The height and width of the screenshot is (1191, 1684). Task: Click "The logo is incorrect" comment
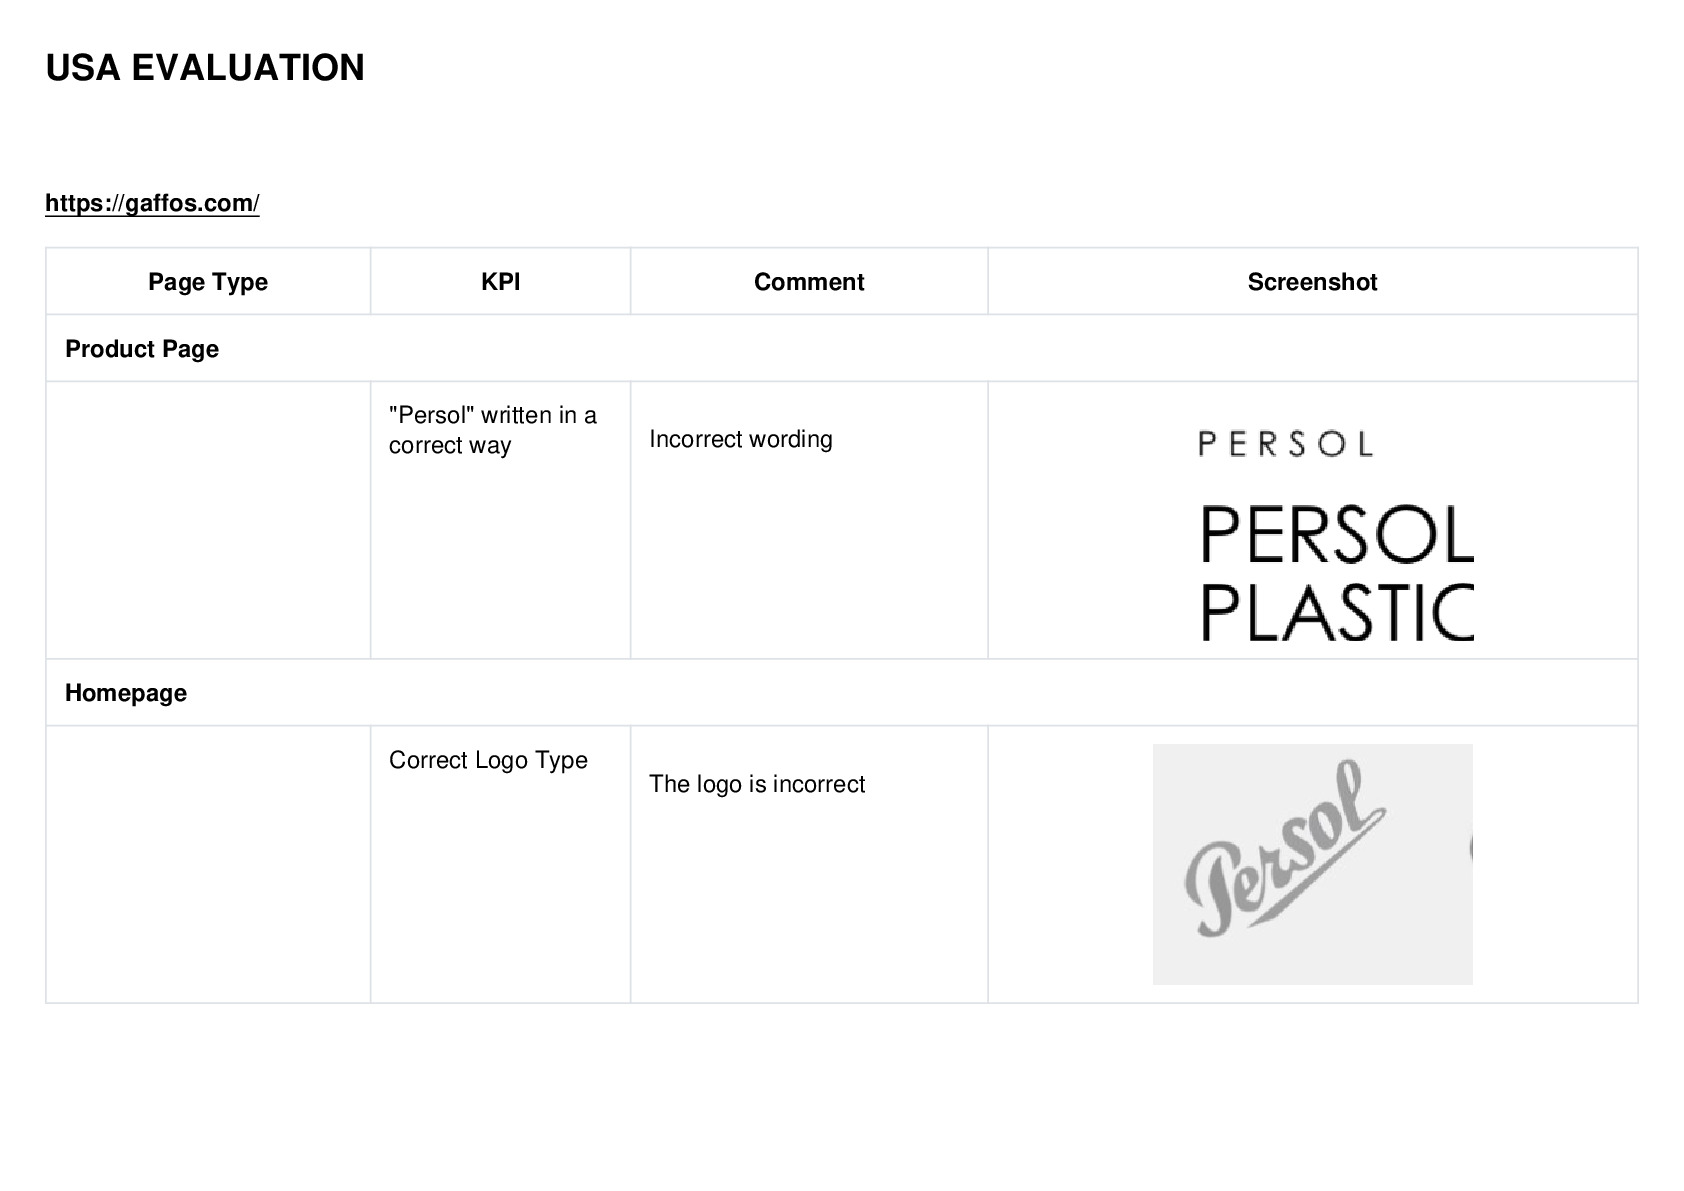click(757, 784)
